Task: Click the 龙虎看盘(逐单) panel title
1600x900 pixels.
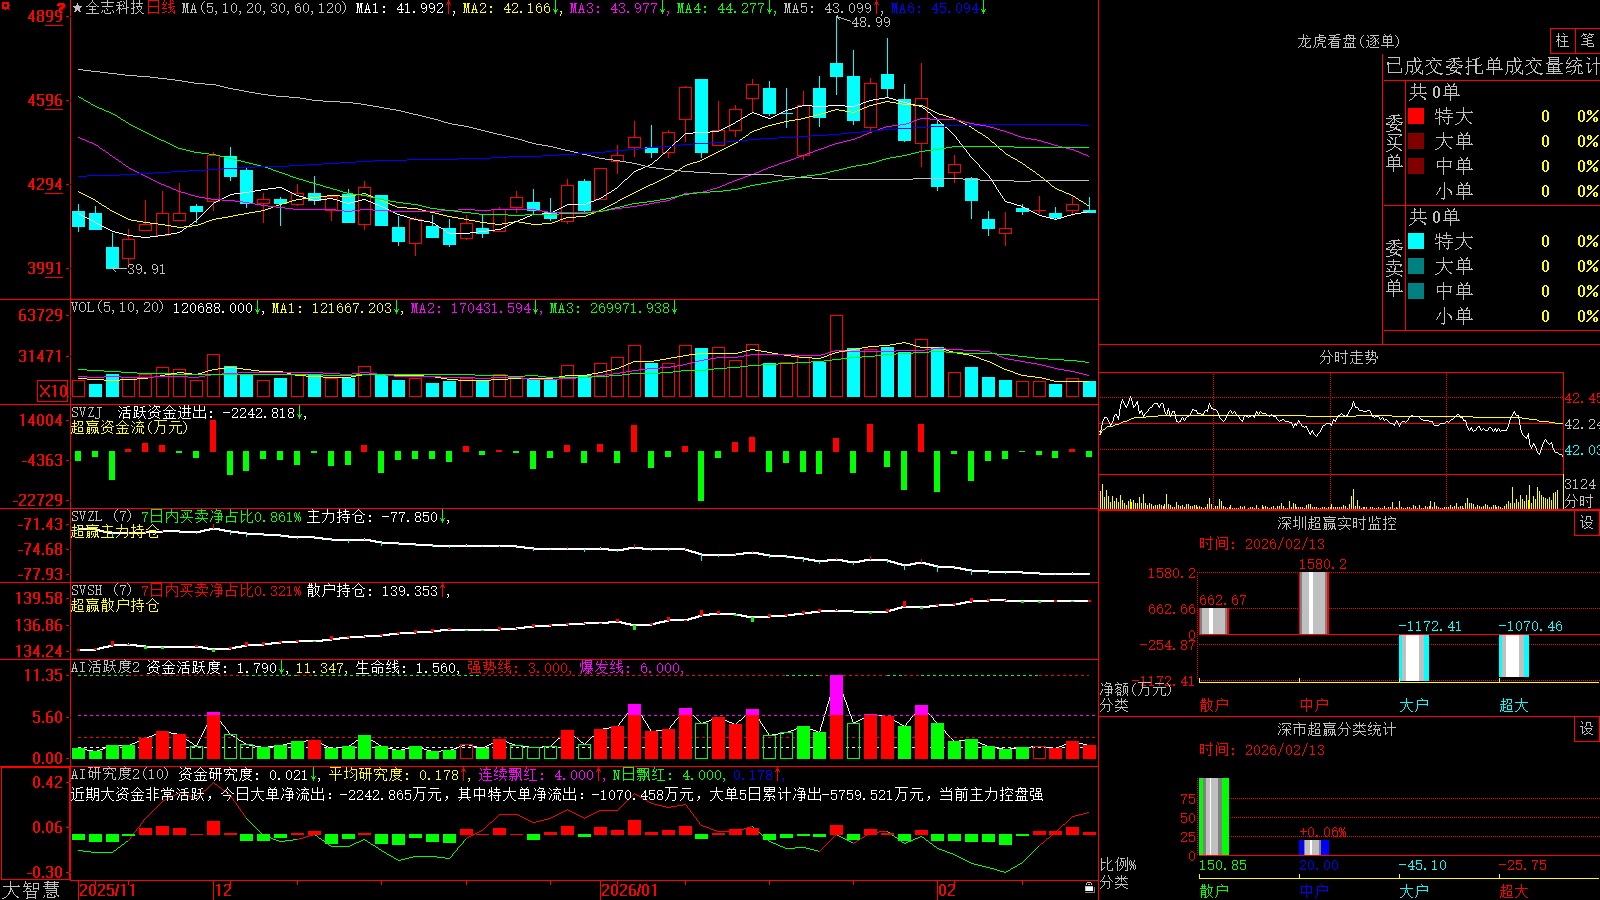Action: click(1348, 41)
